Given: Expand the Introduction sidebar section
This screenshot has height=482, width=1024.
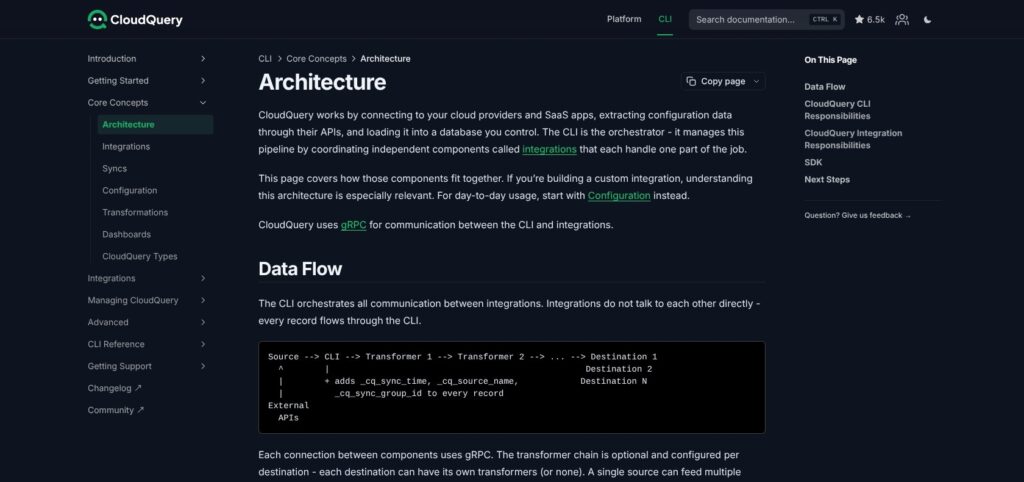Looking at the screenshot, I should [x=202, y=59].
